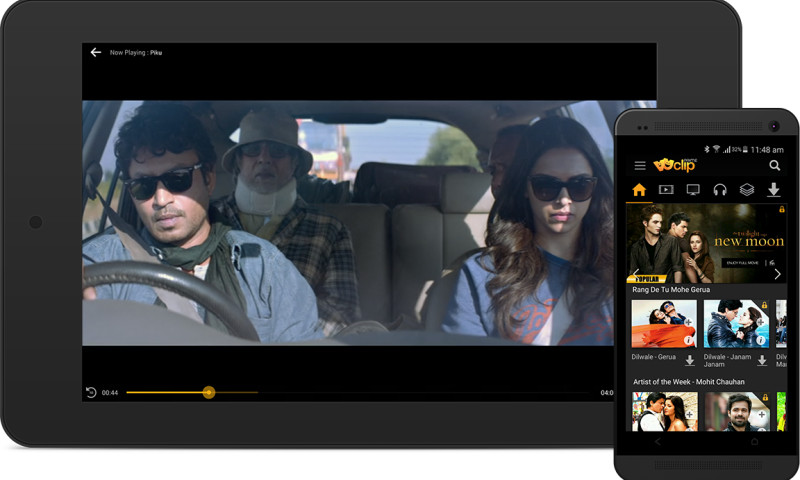Image resolution: width=800 pixels, height=480 pixels.
Task: Go to next banner with right chevron
Action: 777,274
